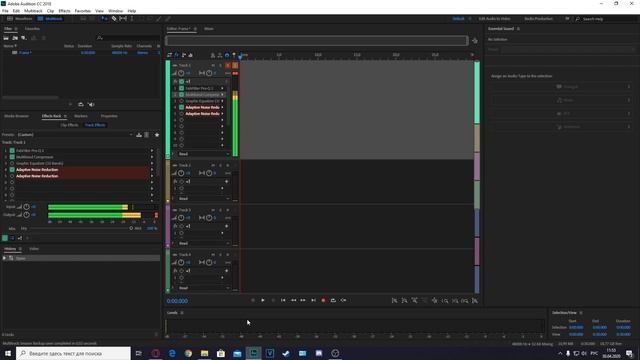640x360 pixels.
Task: Select the Move tool in toolbar
Action: tap(104, 19)
